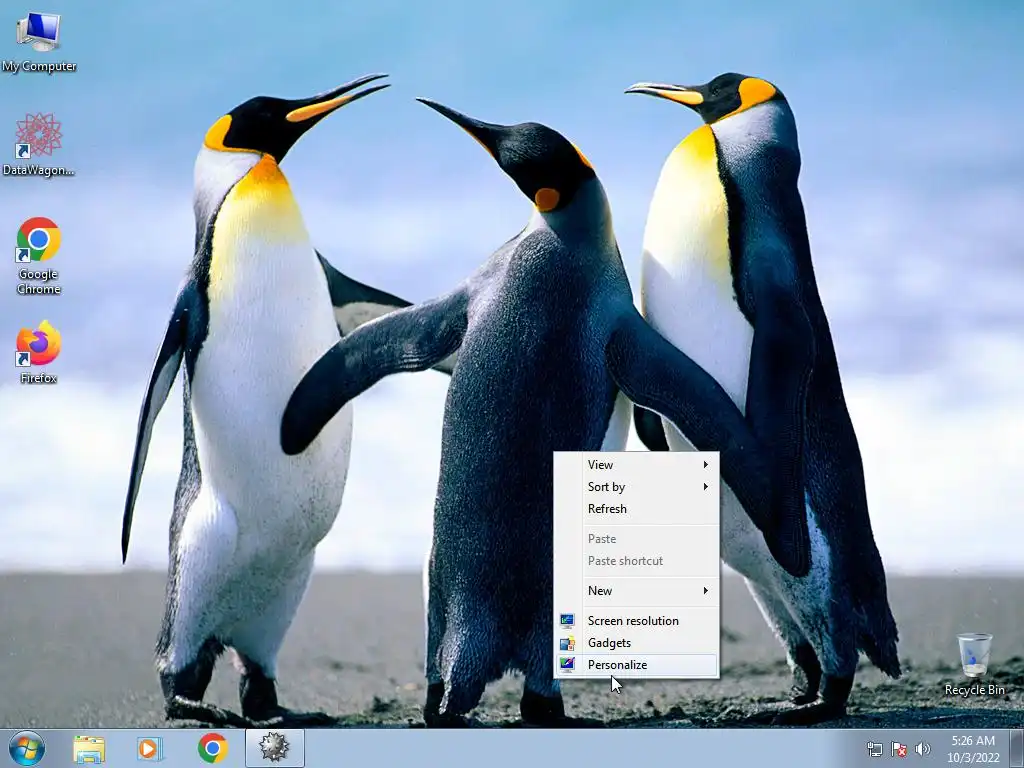Select the DataWagon desktop shortcut
The height and width of the screenshot is (768, 1024).
tap(39, 144)
